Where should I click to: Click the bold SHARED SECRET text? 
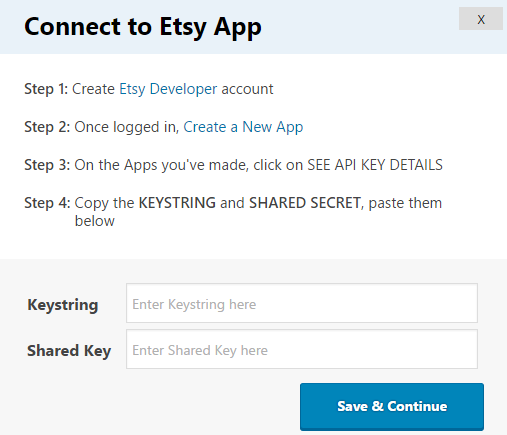305,203
